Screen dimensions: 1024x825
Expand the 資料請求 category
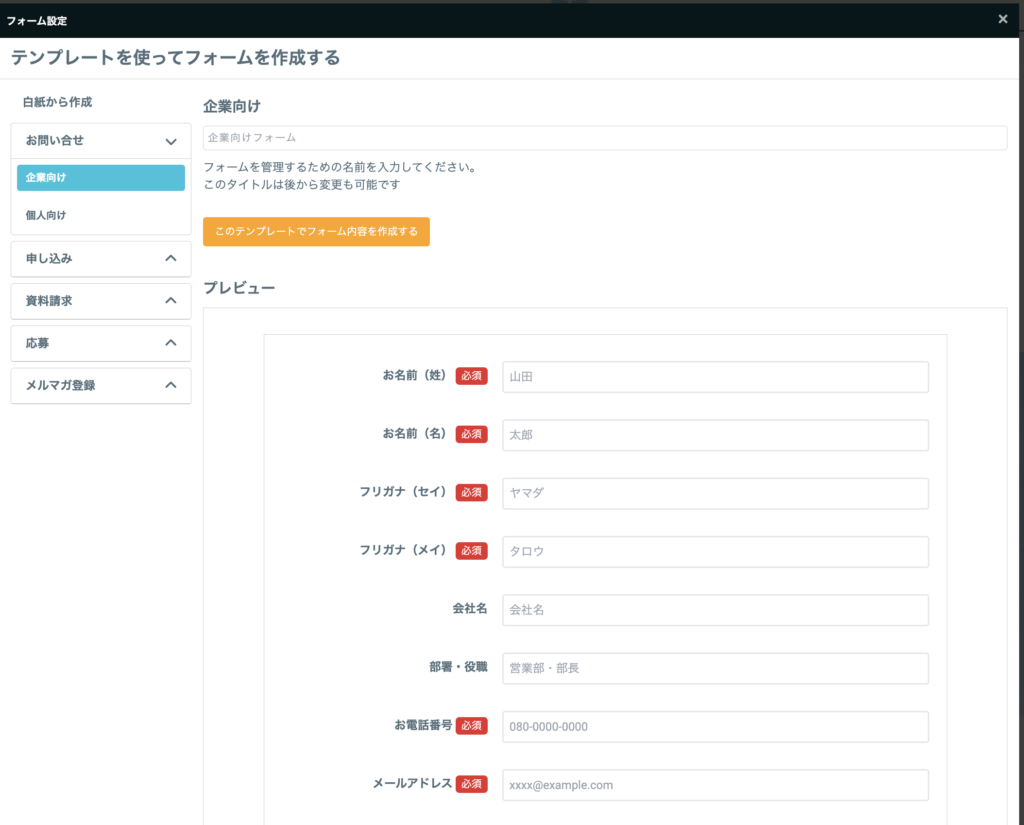pos(100,301)
